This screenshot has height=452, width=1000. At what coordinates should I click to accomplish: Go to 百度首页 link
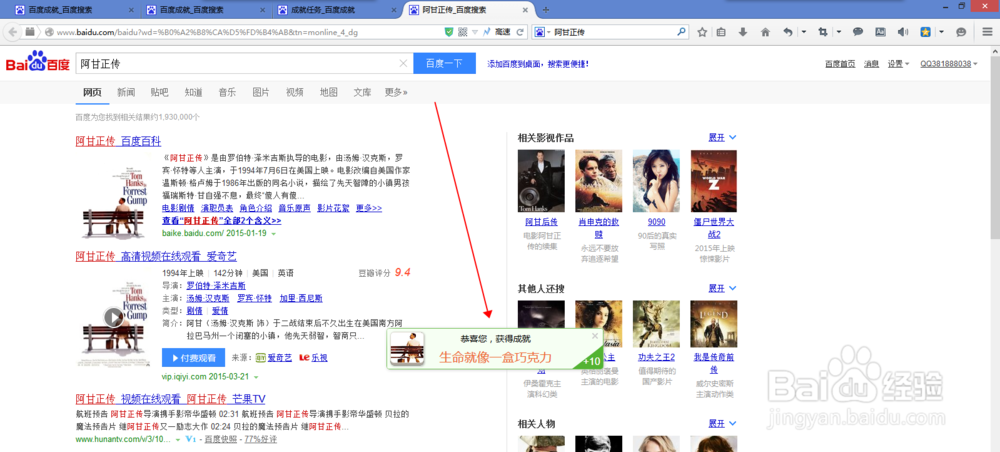(x=840, y=64)
